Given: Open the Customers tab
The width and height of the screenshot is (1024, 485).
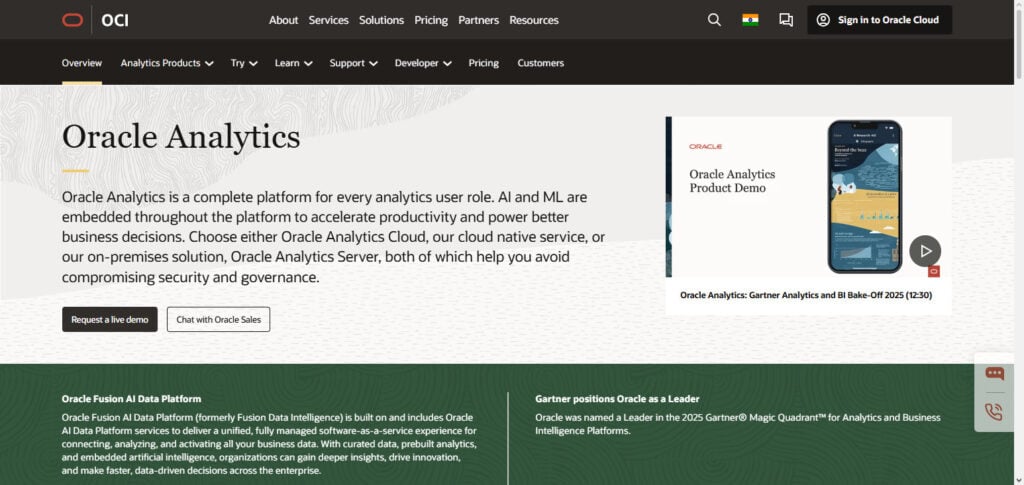Looking at the screenshot, I should (541, 63).
